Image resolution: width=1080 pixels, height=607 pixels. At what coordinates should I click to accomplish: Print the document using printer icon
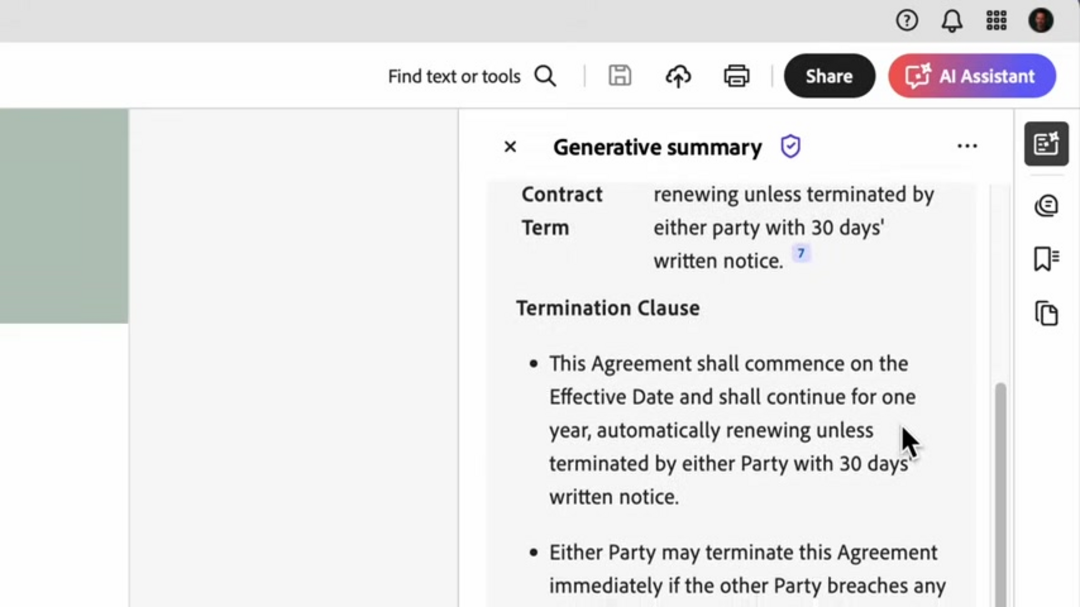tap(737, 76)
